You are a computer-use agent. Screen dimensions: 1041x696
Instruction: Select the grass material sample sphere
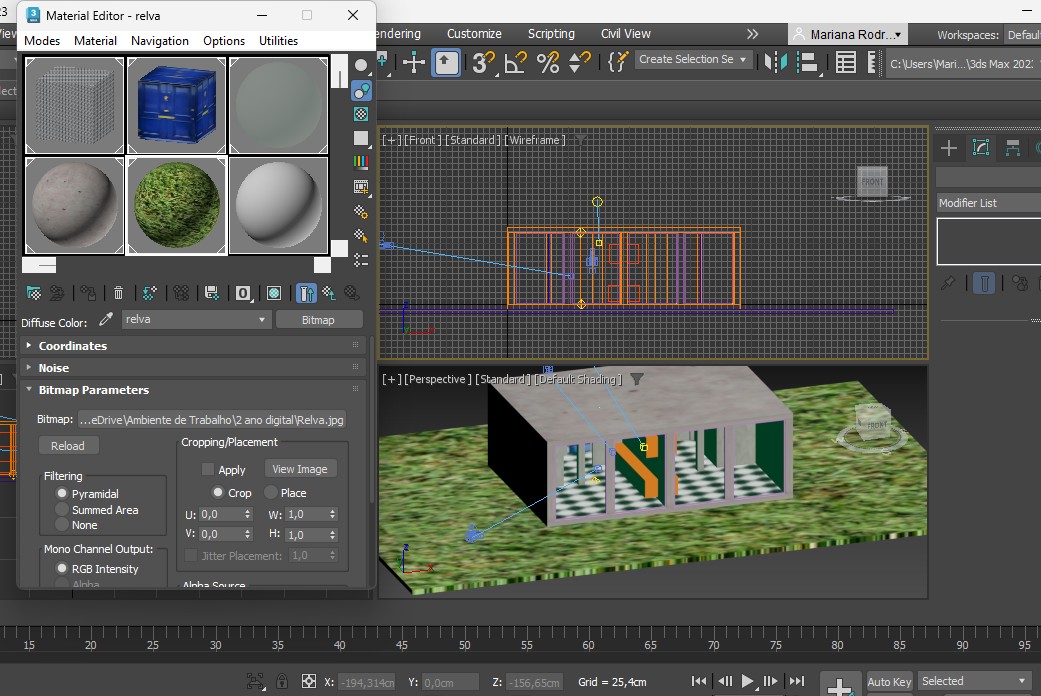point(177,205)
